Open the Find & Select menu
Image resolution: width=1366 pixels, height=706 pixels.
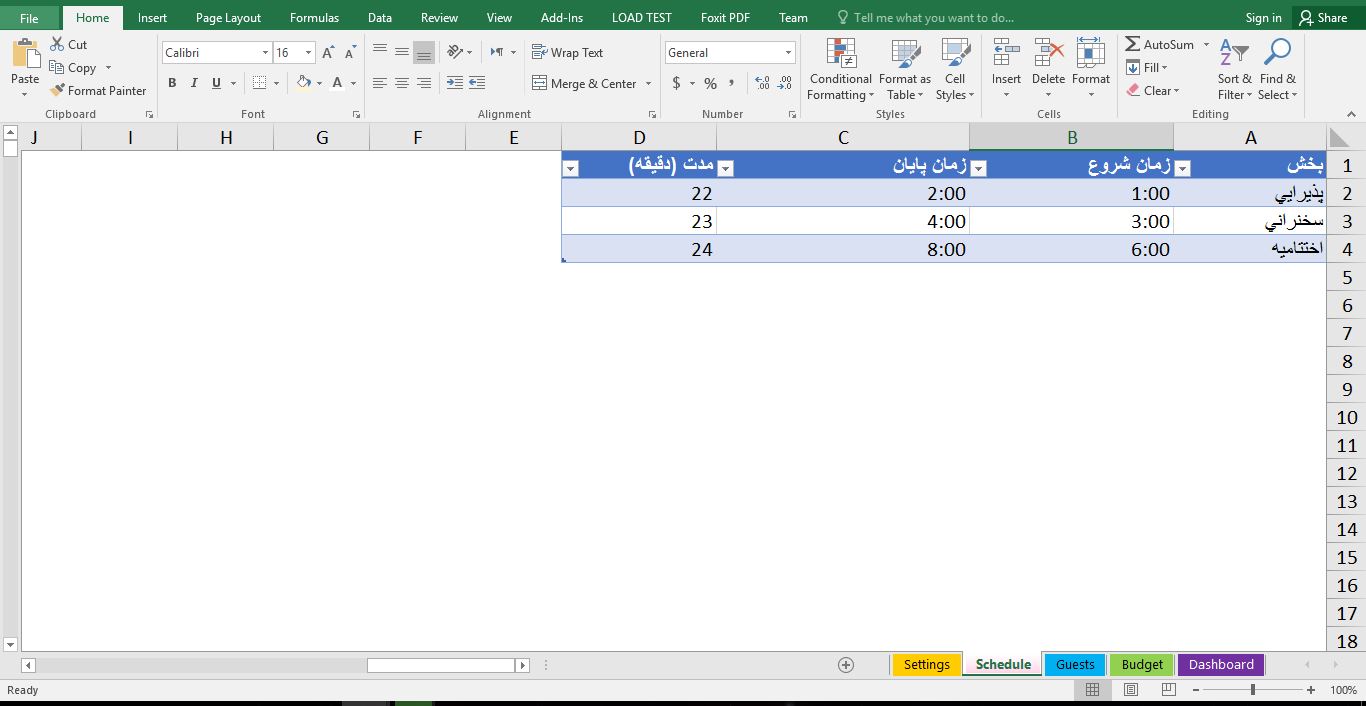coord(1278,69)
